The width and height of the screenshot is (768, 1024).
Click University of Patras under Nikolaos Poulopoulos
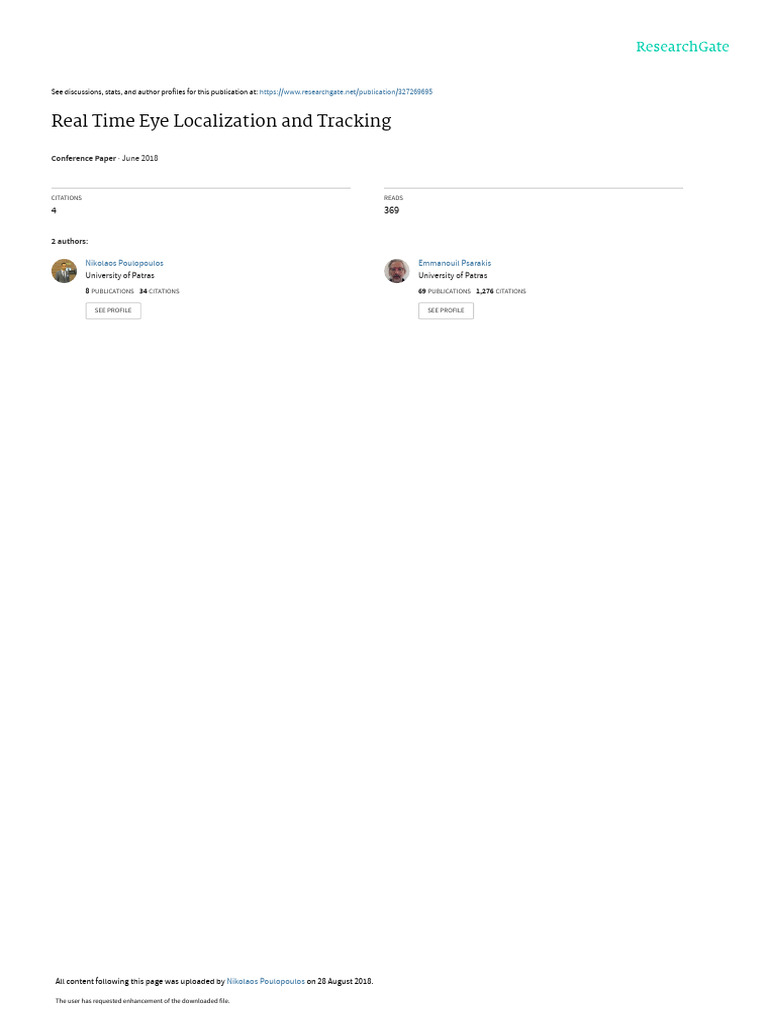pos(120,276)
